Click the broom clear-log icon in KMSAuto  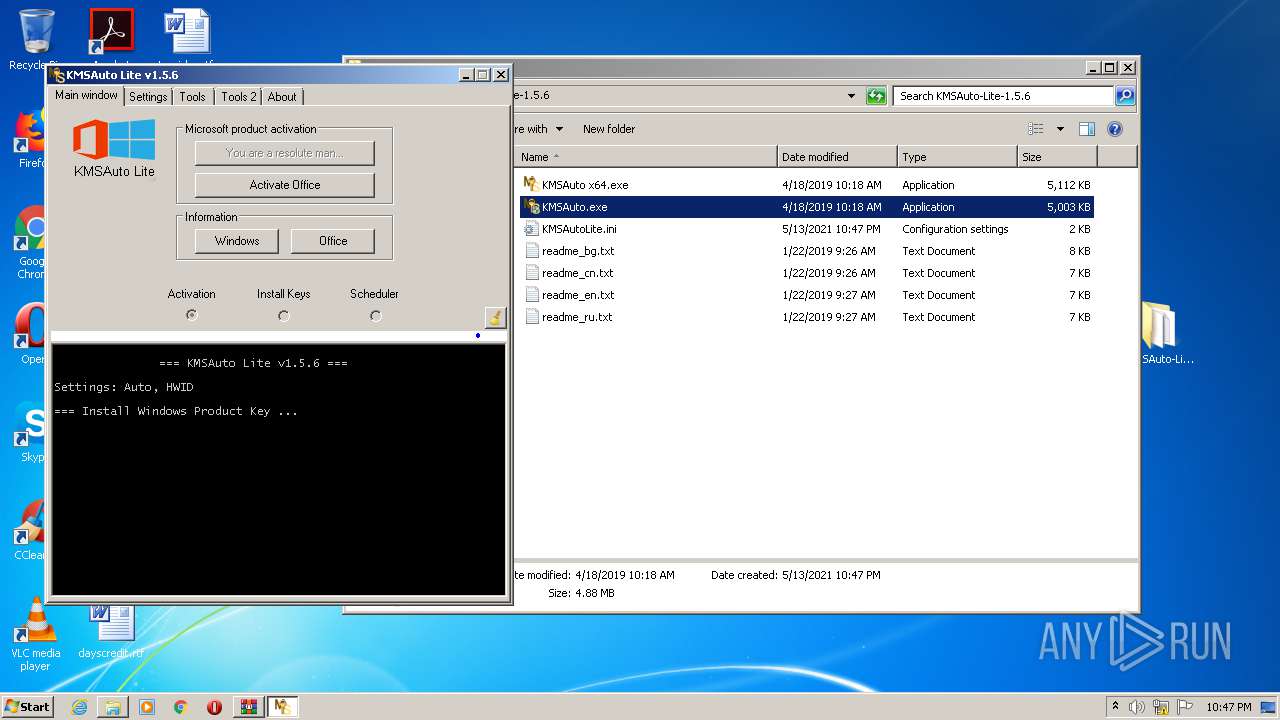click(x=495, y=317)
